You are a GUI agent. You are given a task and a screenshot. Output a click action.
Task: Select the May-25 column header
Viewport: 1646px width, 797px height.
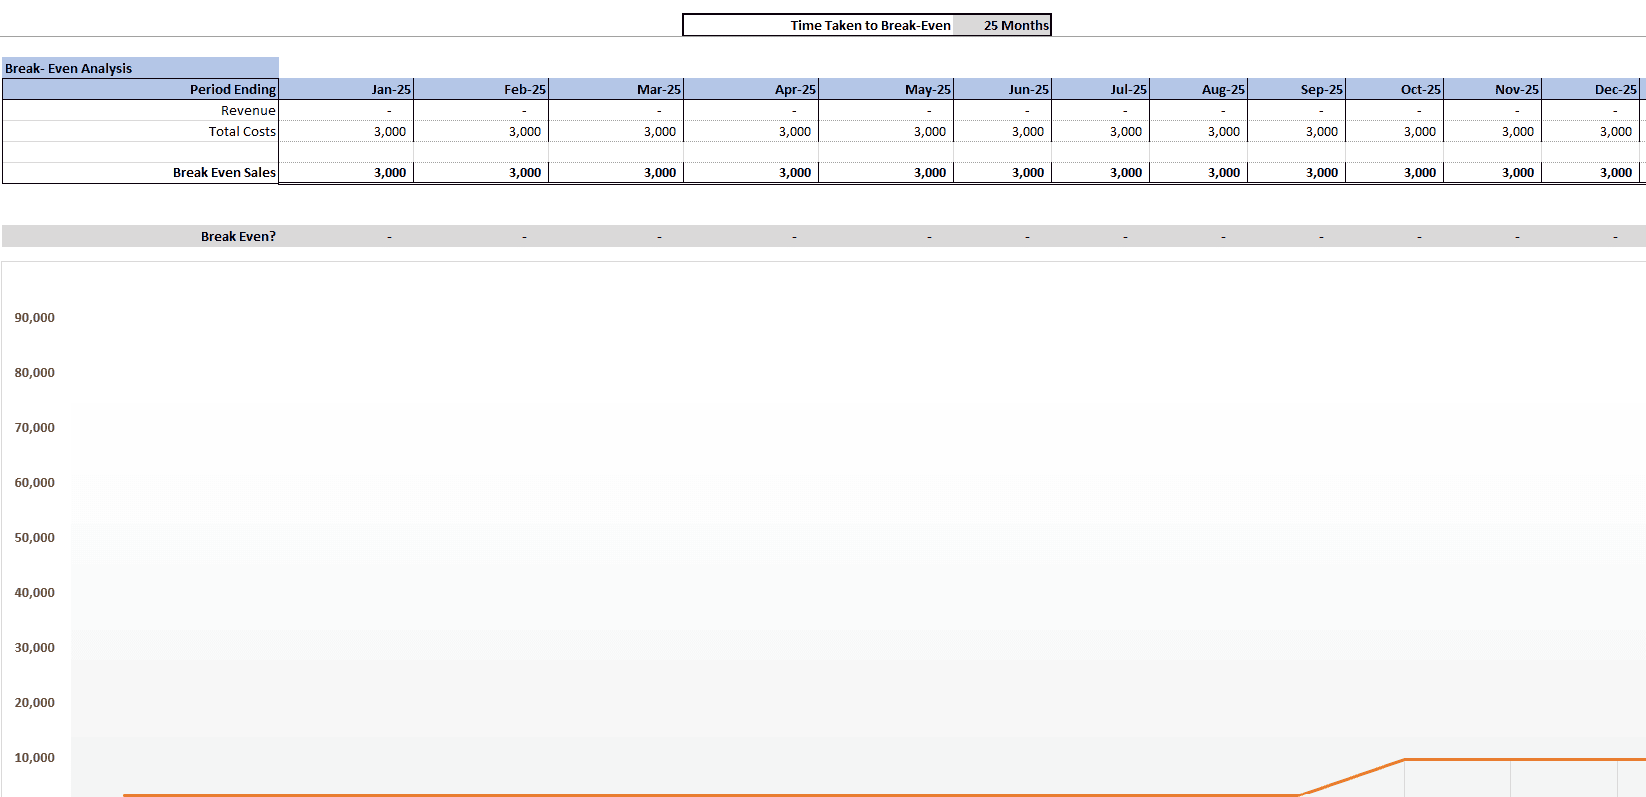886,89
